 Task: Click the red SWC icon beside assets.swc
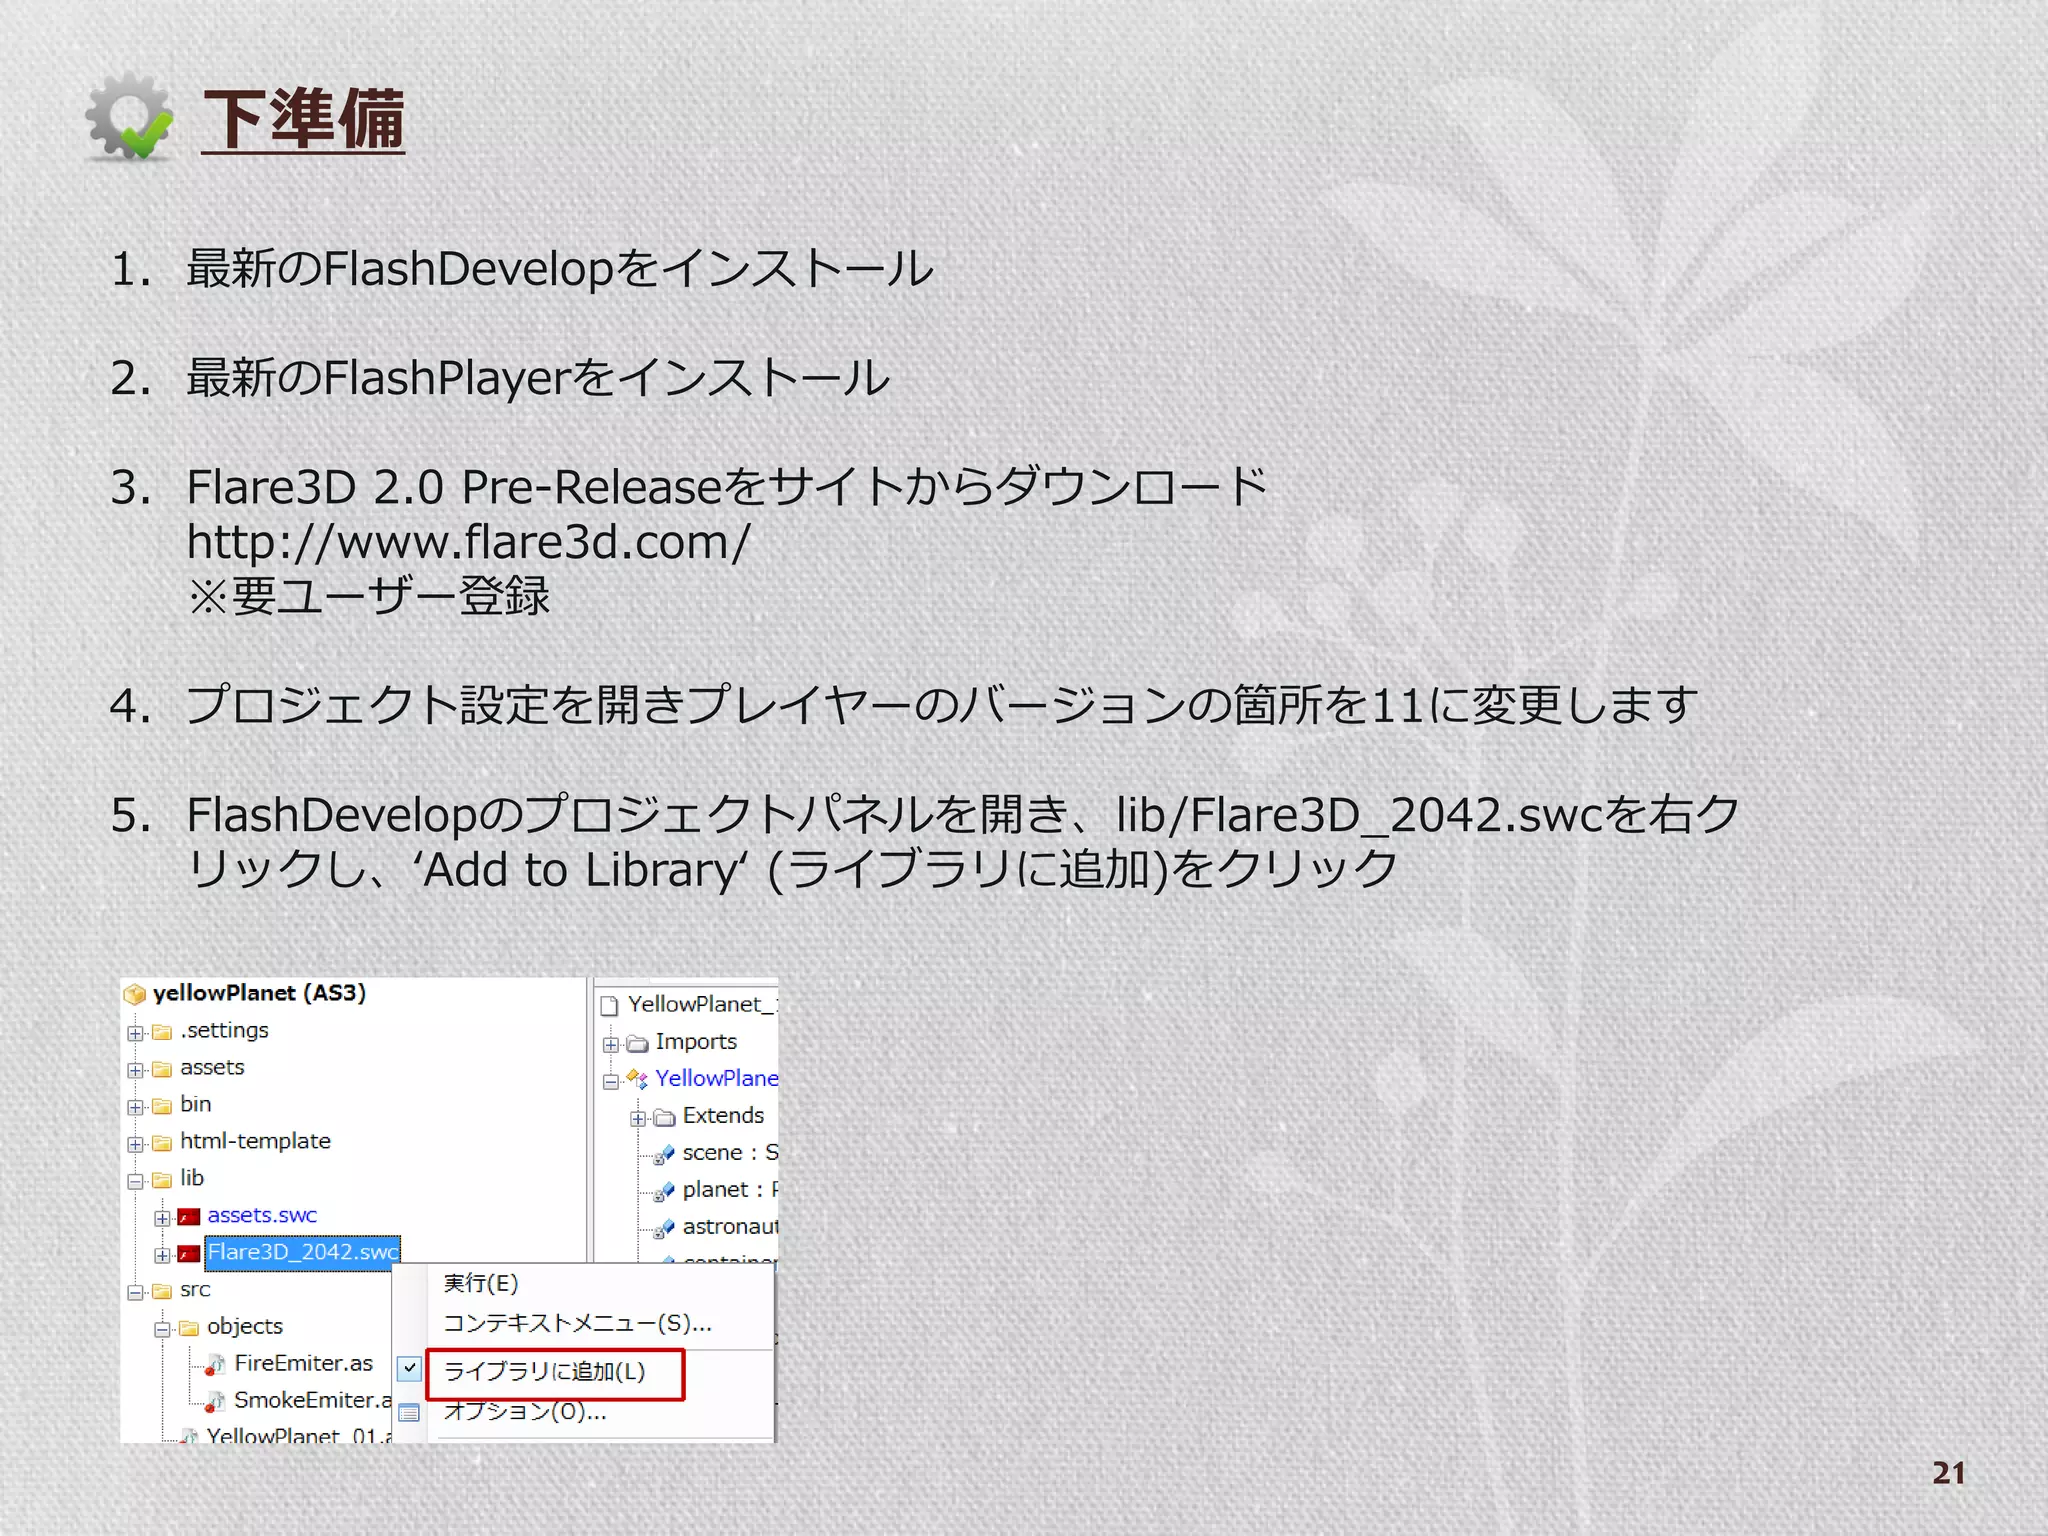coord(189,1217)
